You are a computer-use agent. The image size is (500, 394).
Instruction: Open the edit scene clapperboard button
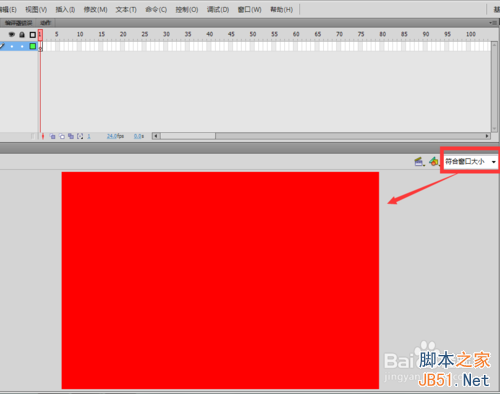coord(419,162)
